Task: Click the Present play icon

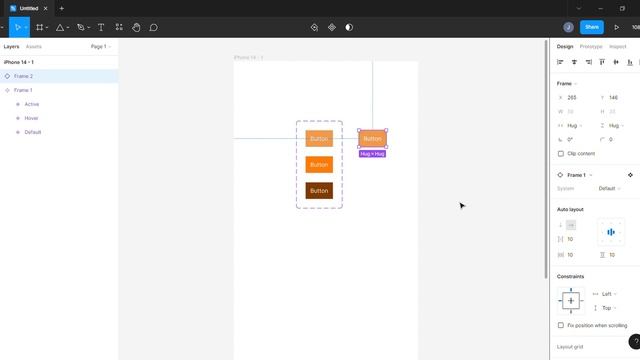Action: [616, 27]
